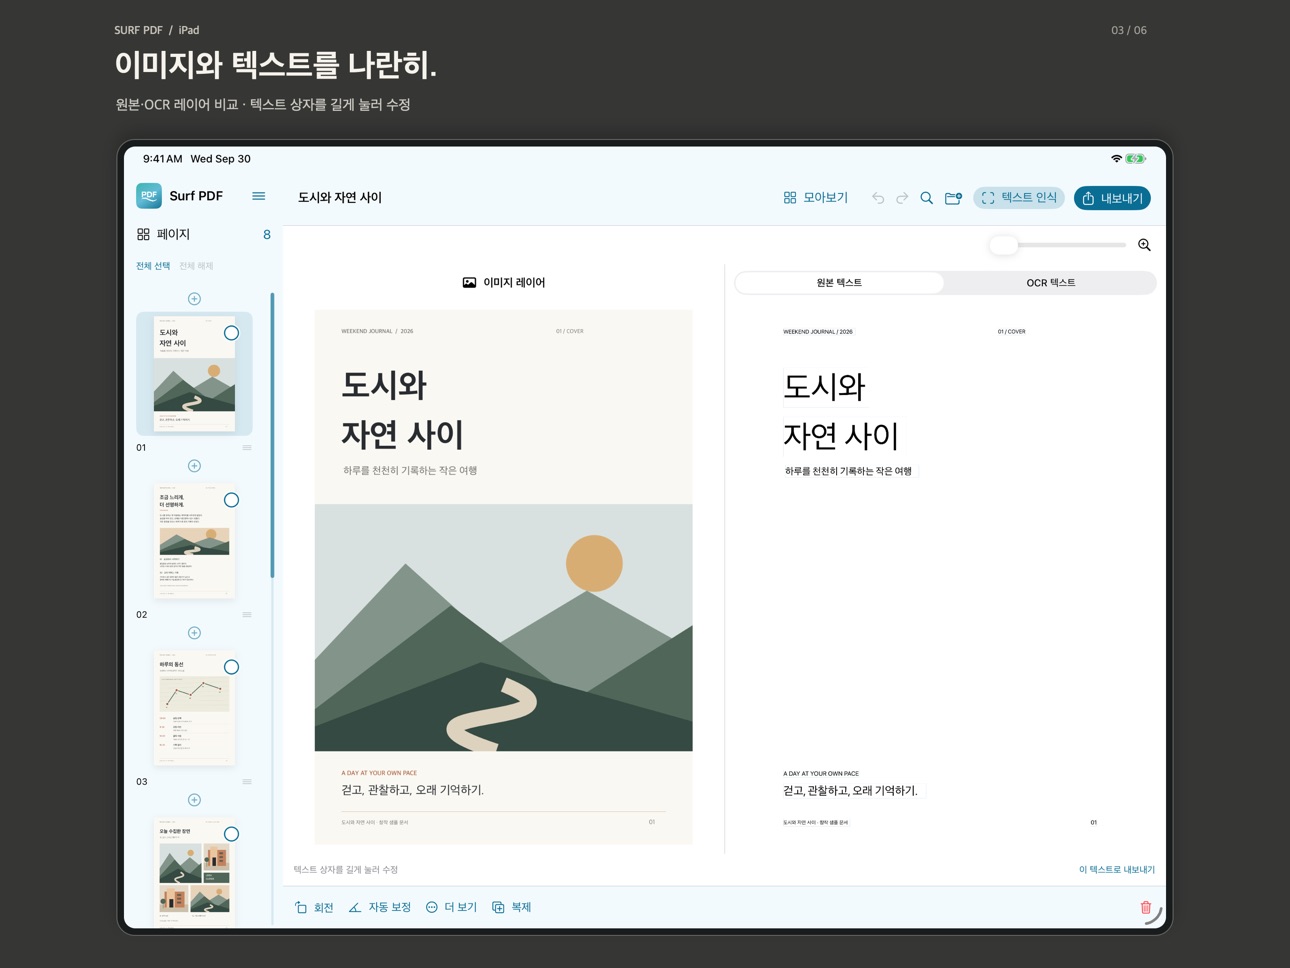Select the 자연 사이 text box in the text pane
Image resolution: width=1290 pixels, height=968 pixels.
coord(841,436)
